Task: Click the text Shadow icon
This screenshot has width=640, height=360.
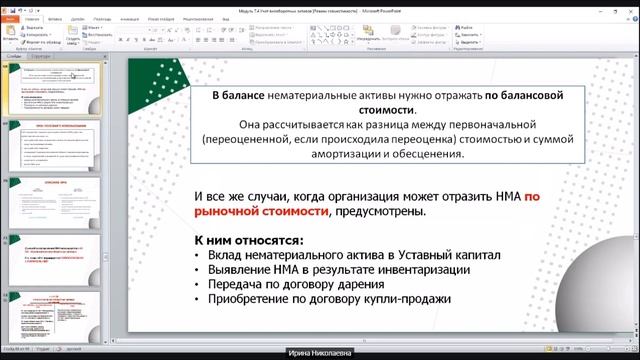Action: [144, 40]
